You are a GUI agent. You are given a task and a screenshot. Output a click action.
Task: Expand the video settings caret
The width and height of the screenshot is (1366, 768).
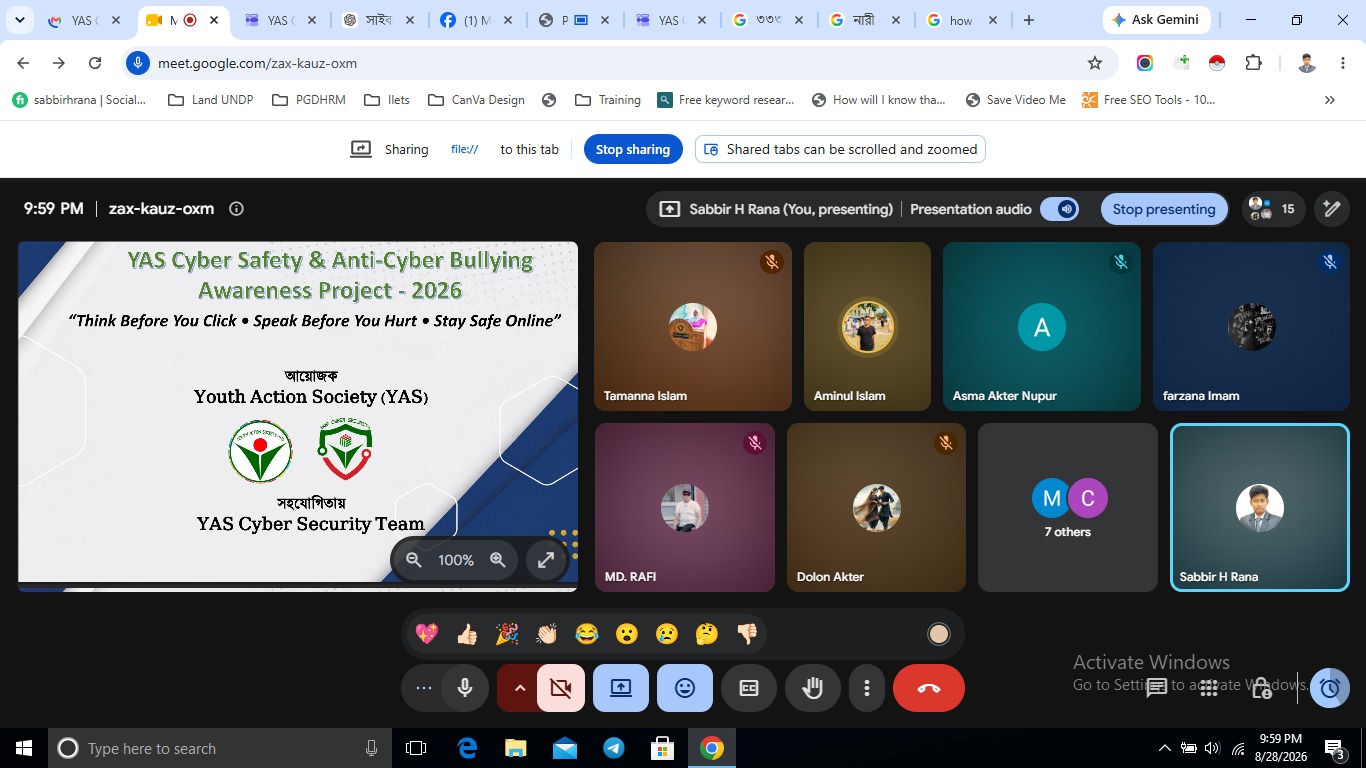pyautogui.click(x=519, y=688)
